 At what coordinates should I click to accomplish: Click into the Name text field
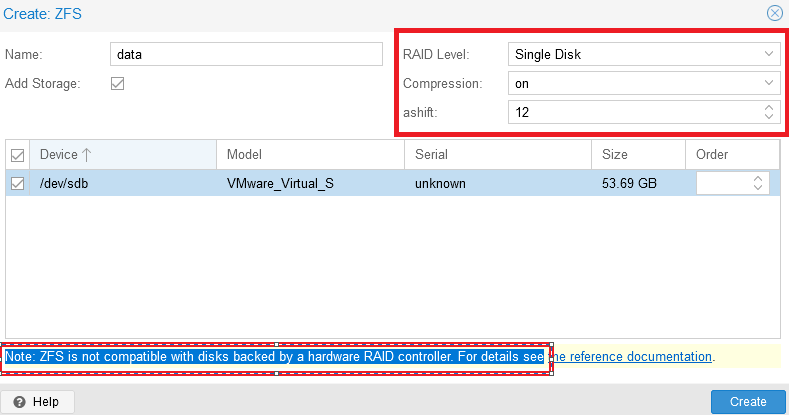click(246, 55)
